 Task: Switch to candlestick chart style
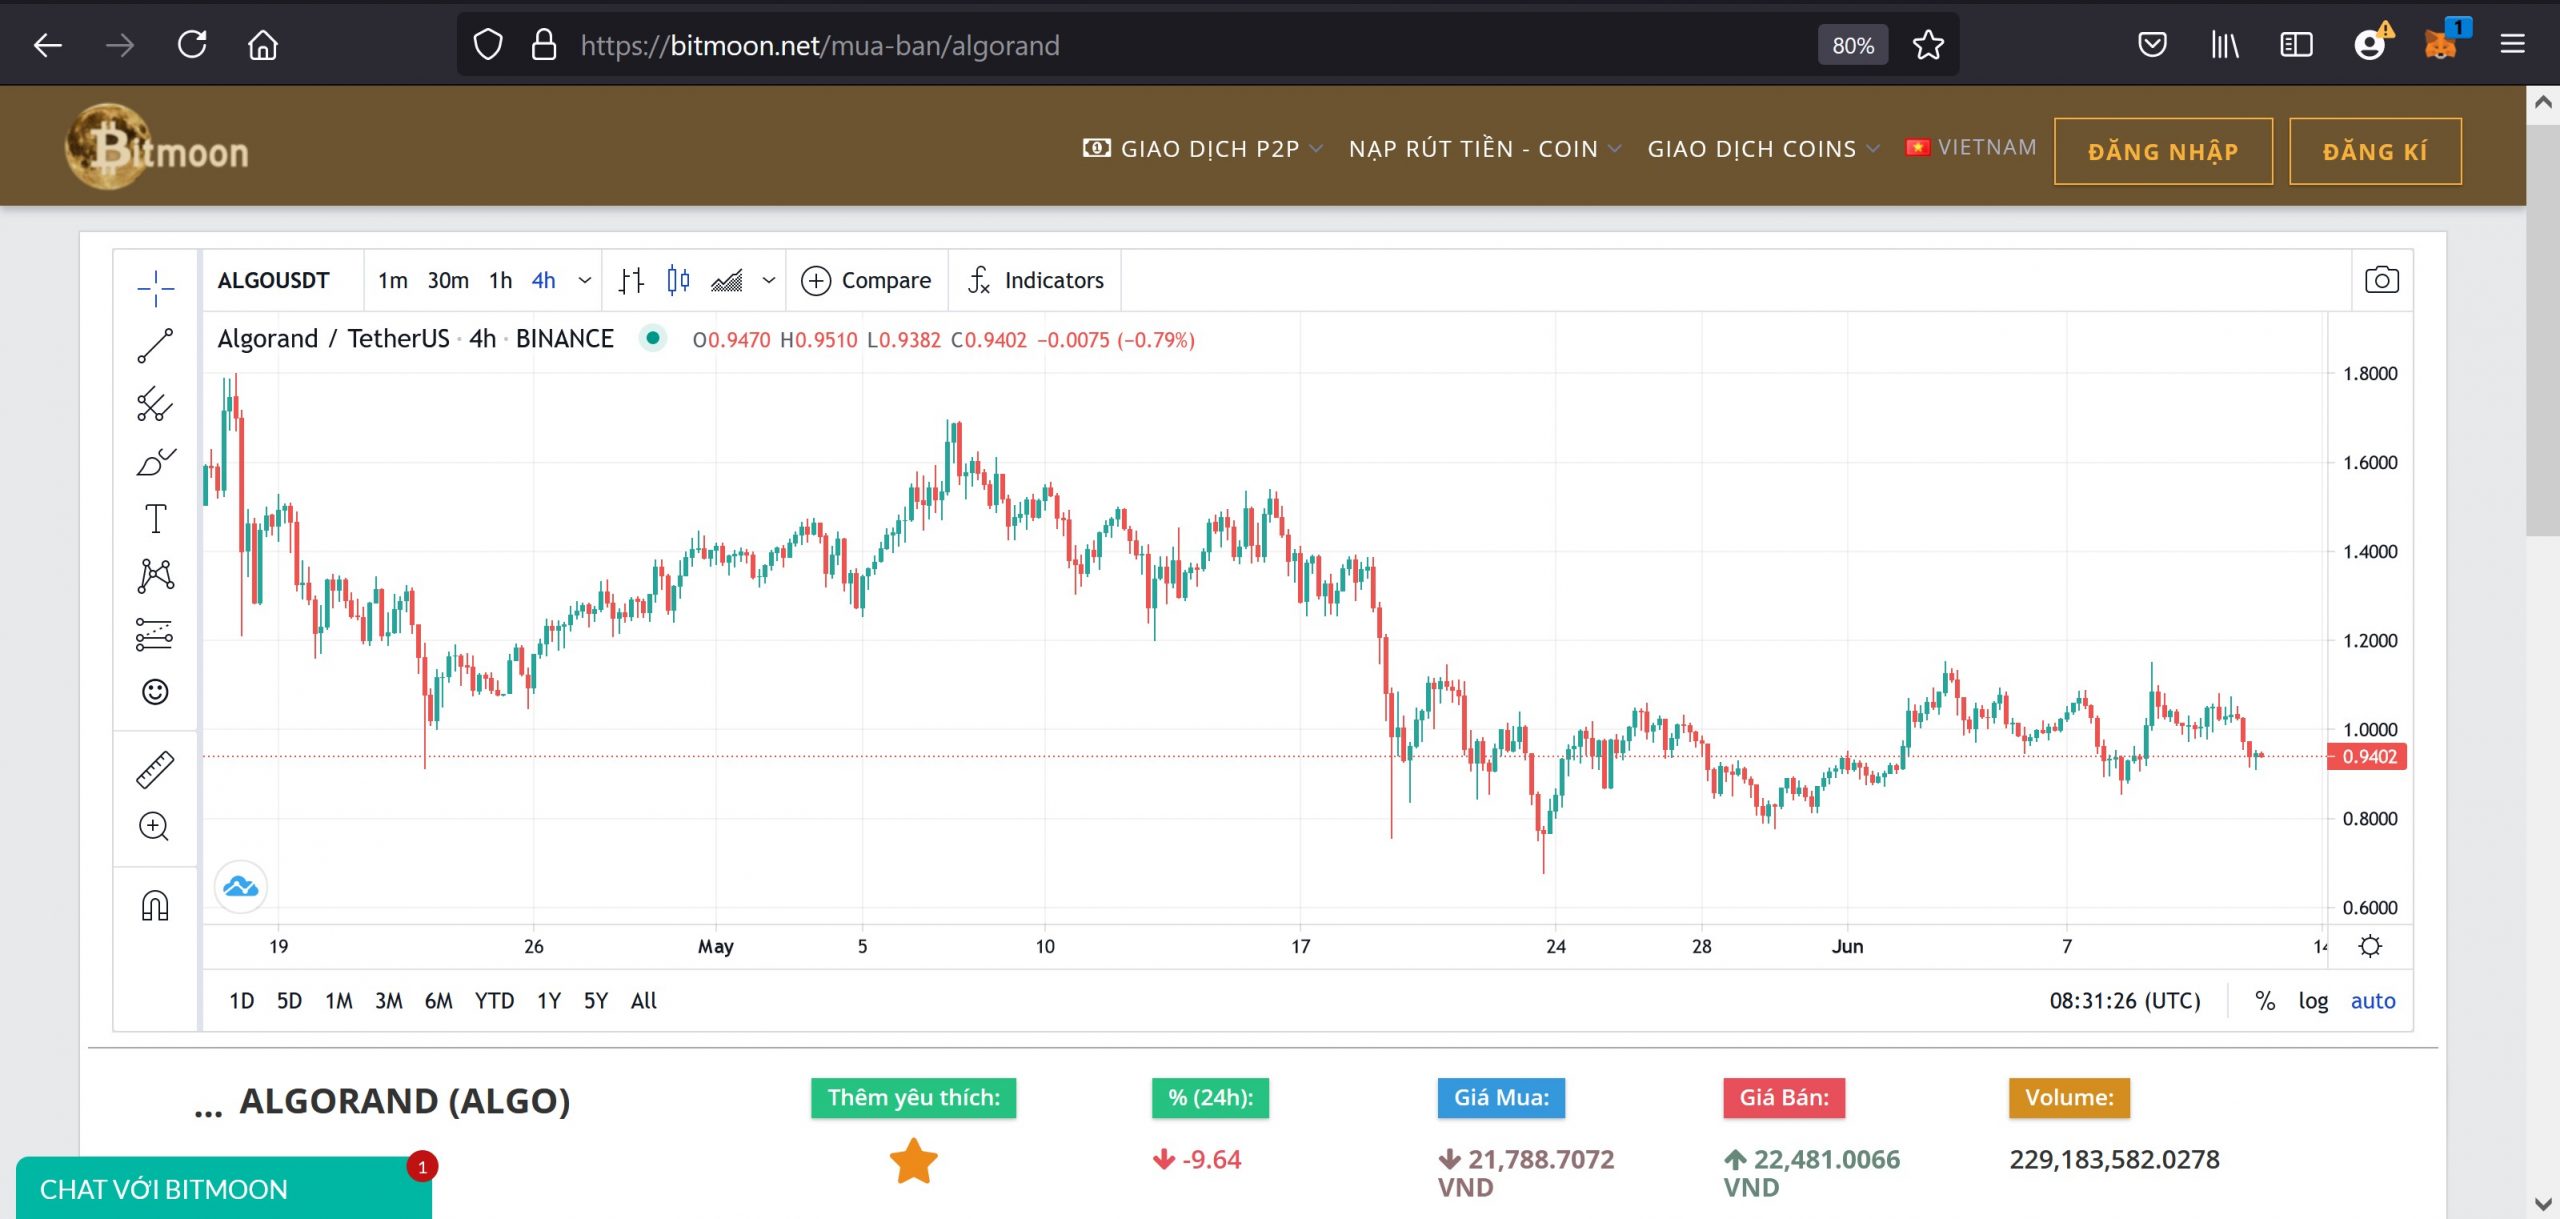coord(678,281)
